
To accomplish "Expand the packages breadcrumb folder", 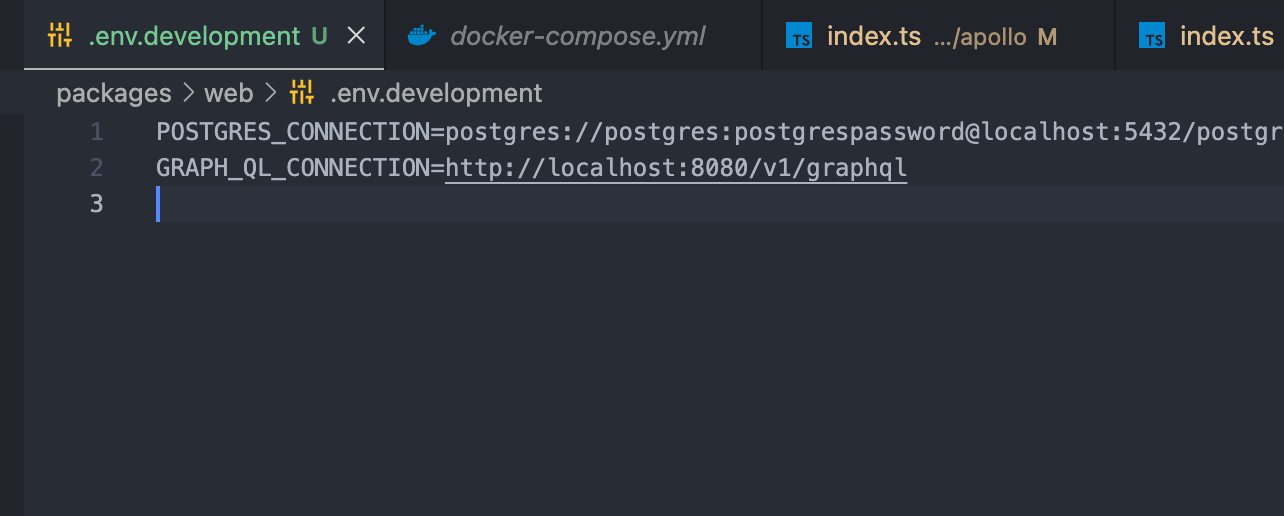I will tap(114, 93).
